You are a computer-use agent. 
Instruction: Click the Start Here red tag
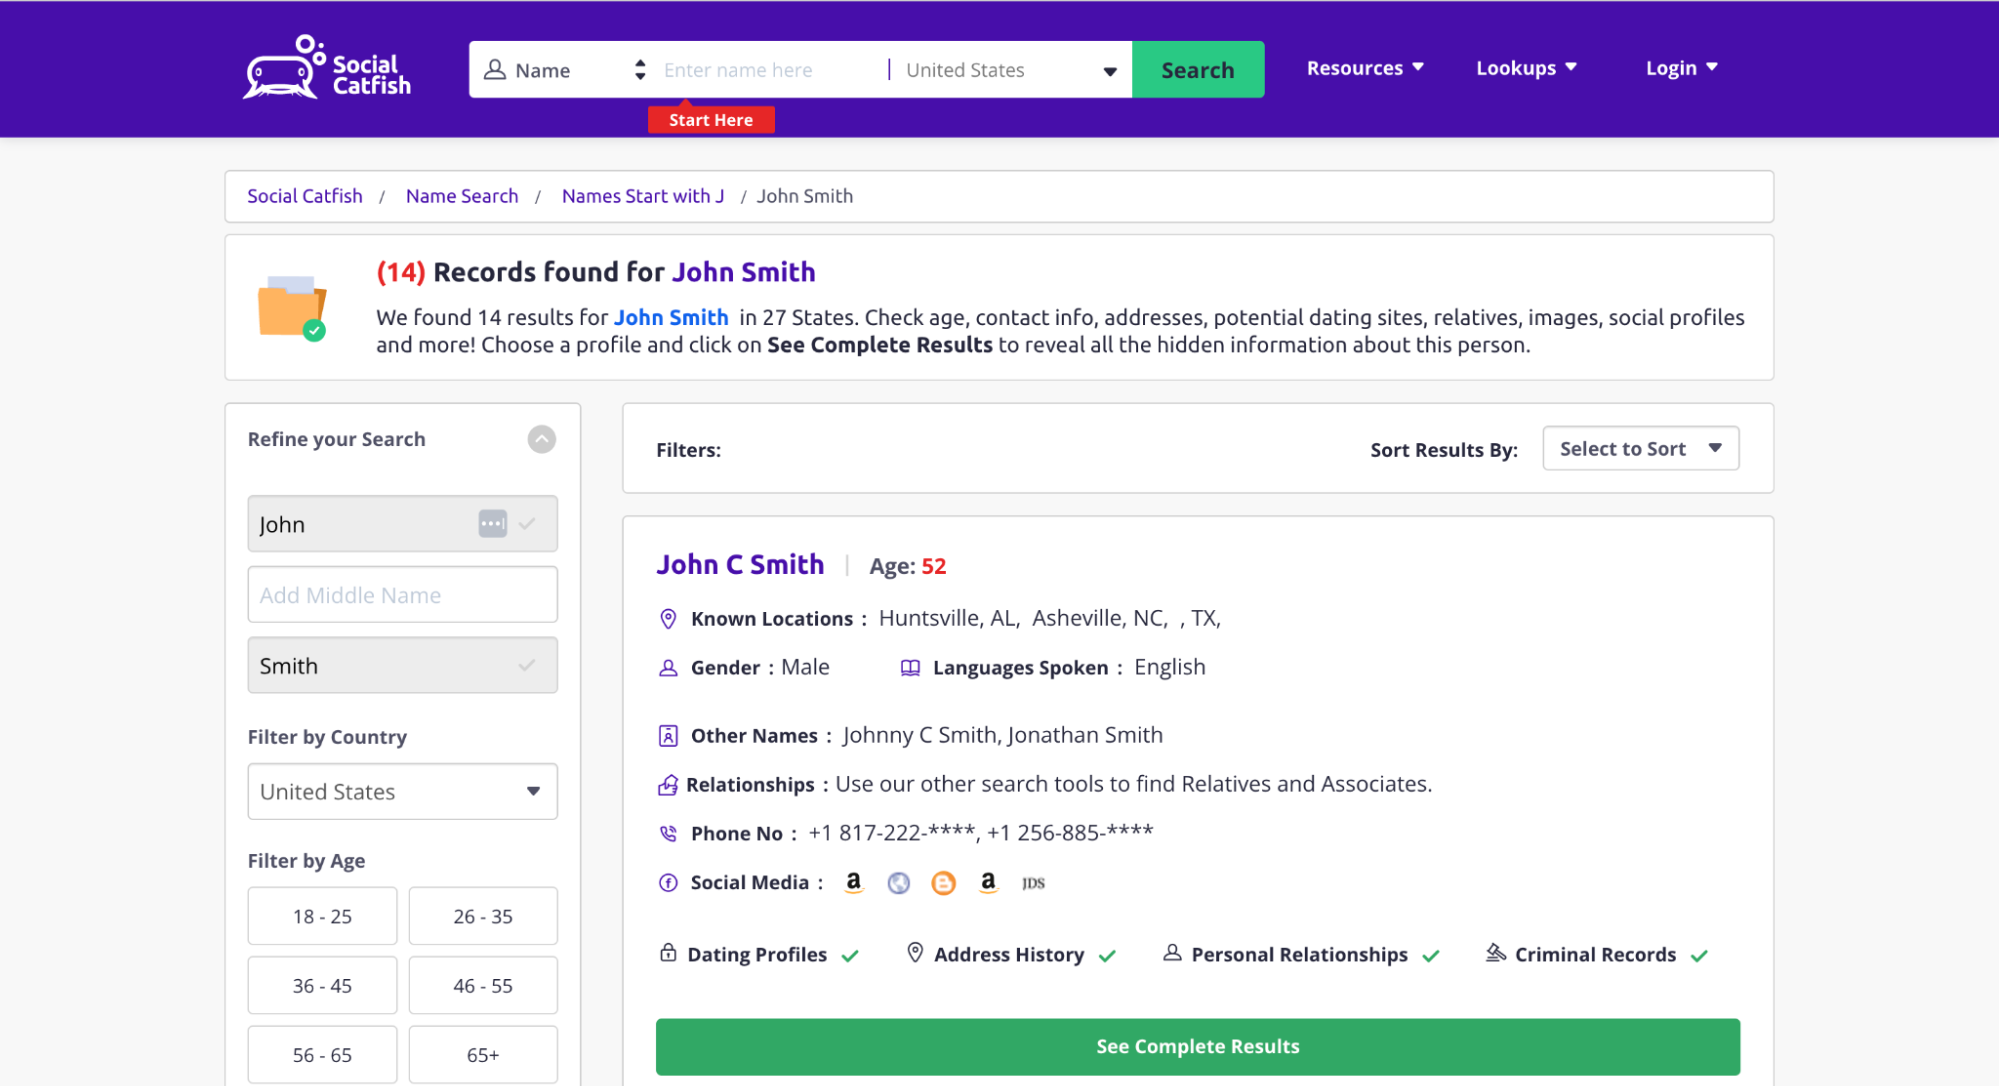pos(711,120)
